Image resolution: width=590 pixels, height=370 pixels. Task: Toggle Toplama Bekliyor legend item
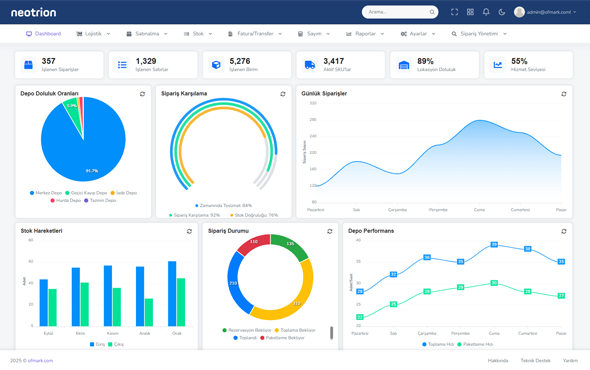click(295, 330)
